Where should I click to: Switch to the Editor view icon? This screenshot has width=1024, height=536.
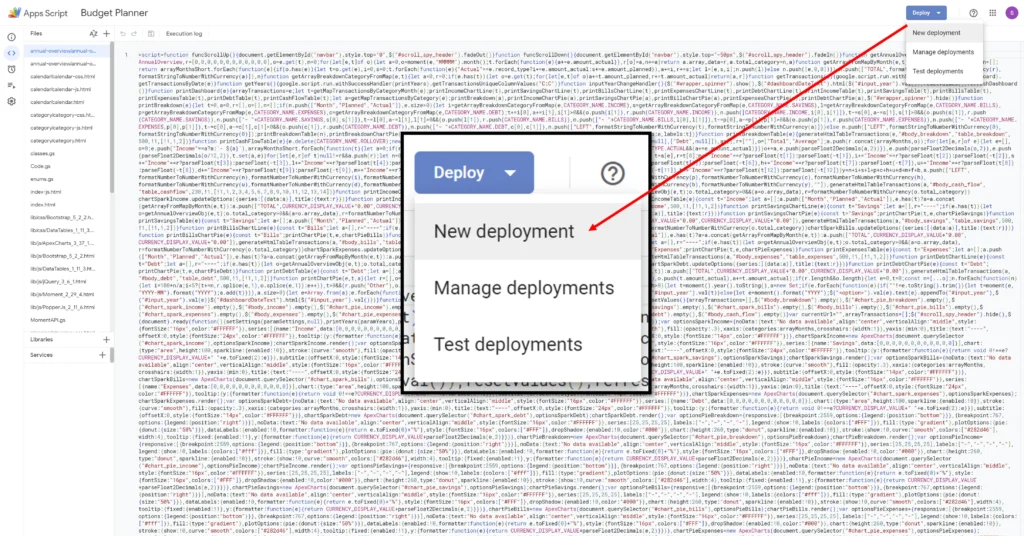click(x=11, y=51)
